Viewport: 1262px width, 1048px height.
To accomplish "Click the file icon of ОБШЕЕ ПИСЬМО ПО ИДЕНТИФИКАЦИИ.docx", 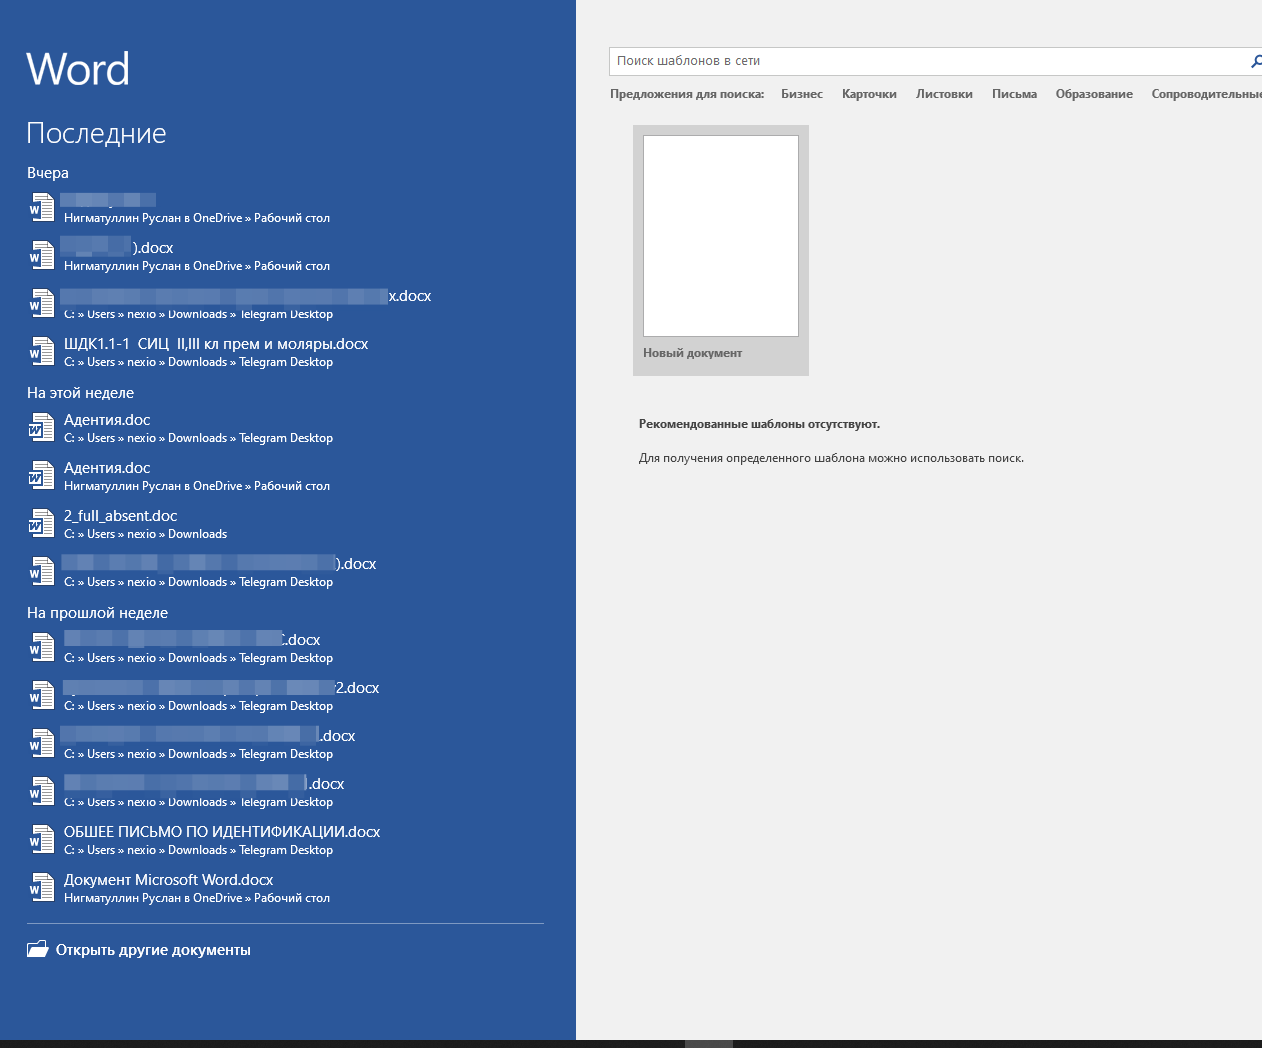I will pos(41,840).
